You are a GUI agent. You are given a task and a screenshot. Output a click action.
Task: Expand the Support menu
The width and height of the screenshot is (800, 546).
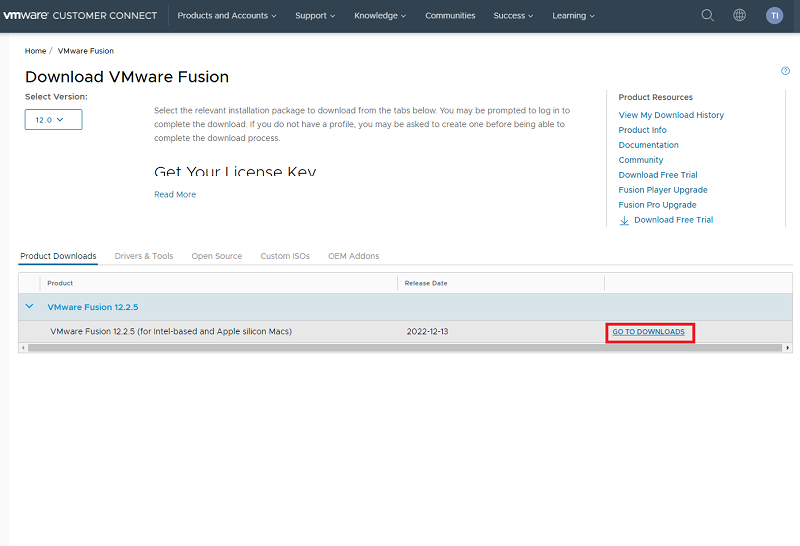coord(315,15)
